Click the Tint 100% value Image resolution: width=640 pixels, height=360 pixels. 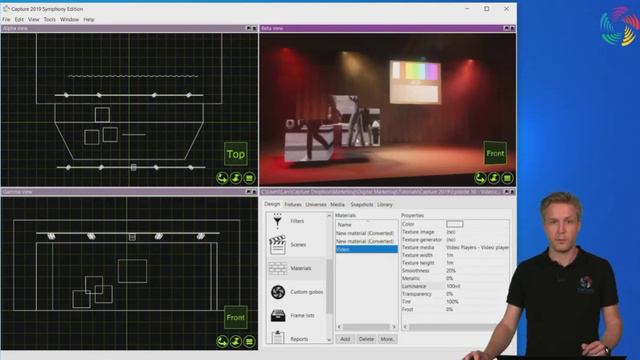pyautogui.click(x=452, y=302)
